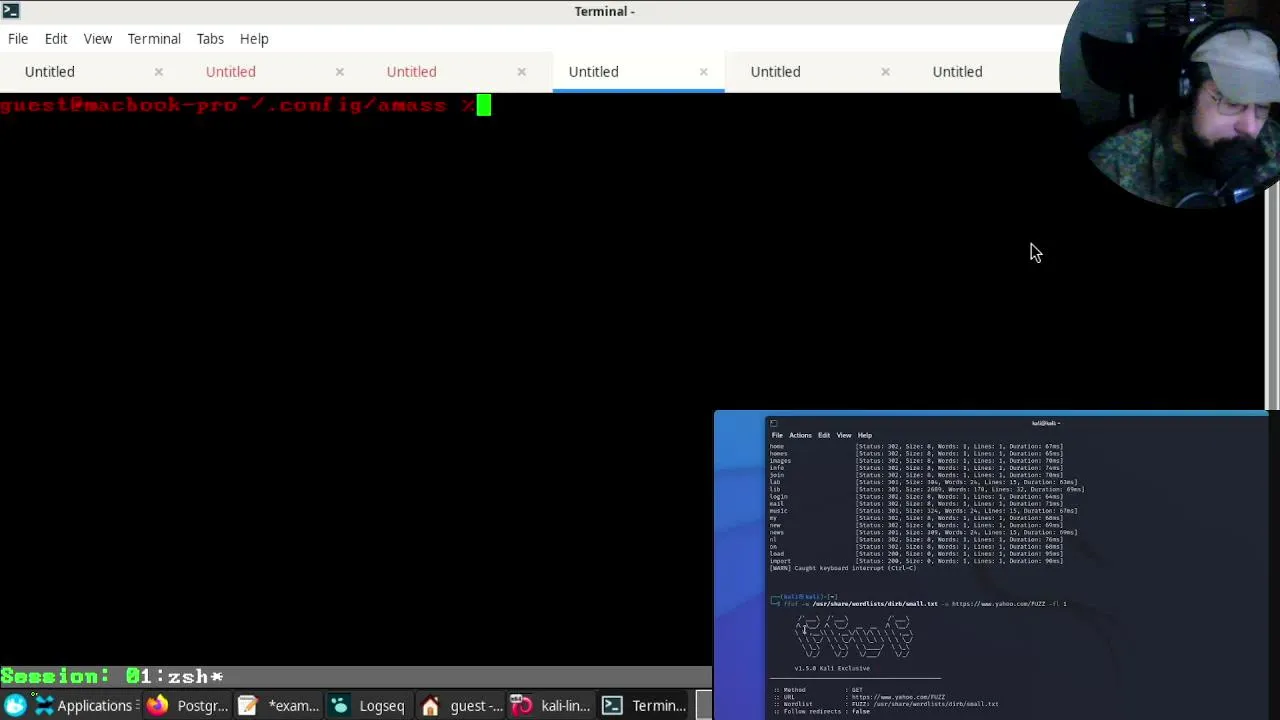Open File menu in the kali@kali inset window
Viewport: 1280px width, 720px height.
(x=777, y=435)
